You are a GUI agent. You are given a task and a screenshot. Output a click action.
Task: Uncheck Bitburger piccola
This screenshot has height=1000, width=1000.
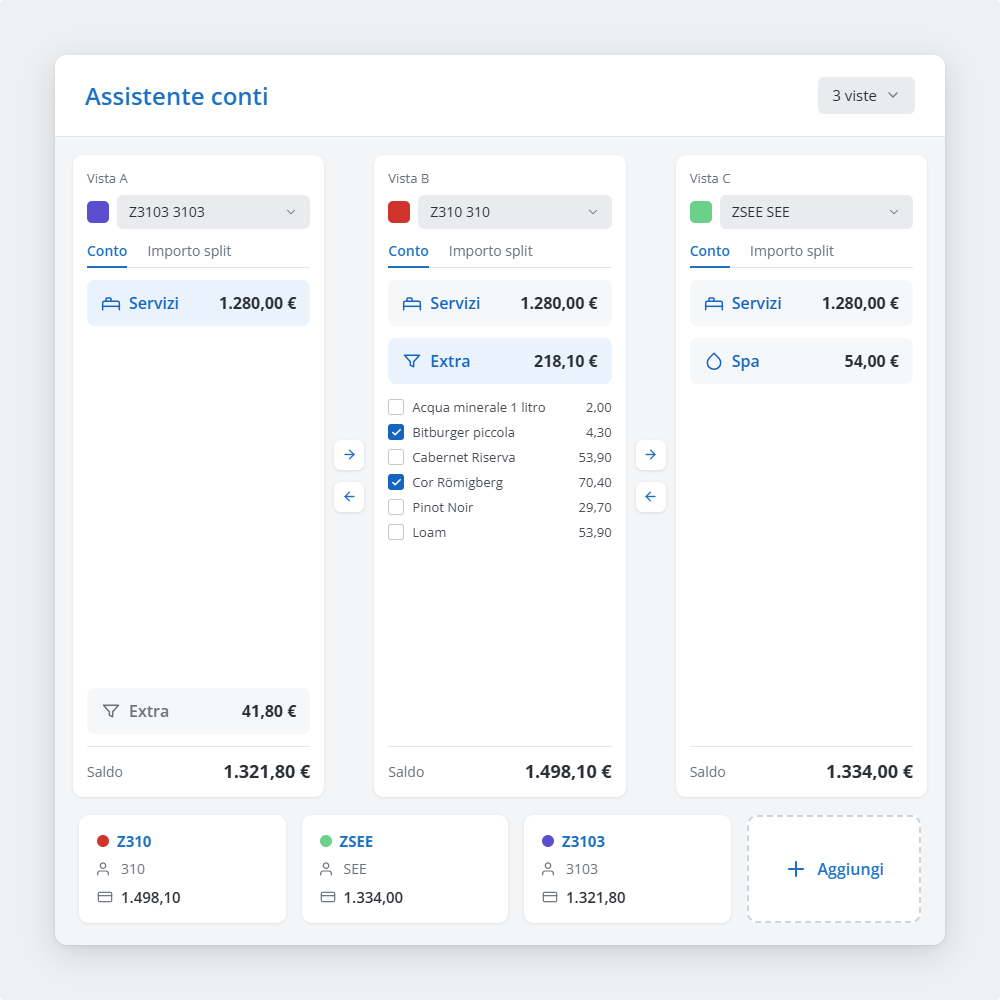396,432
